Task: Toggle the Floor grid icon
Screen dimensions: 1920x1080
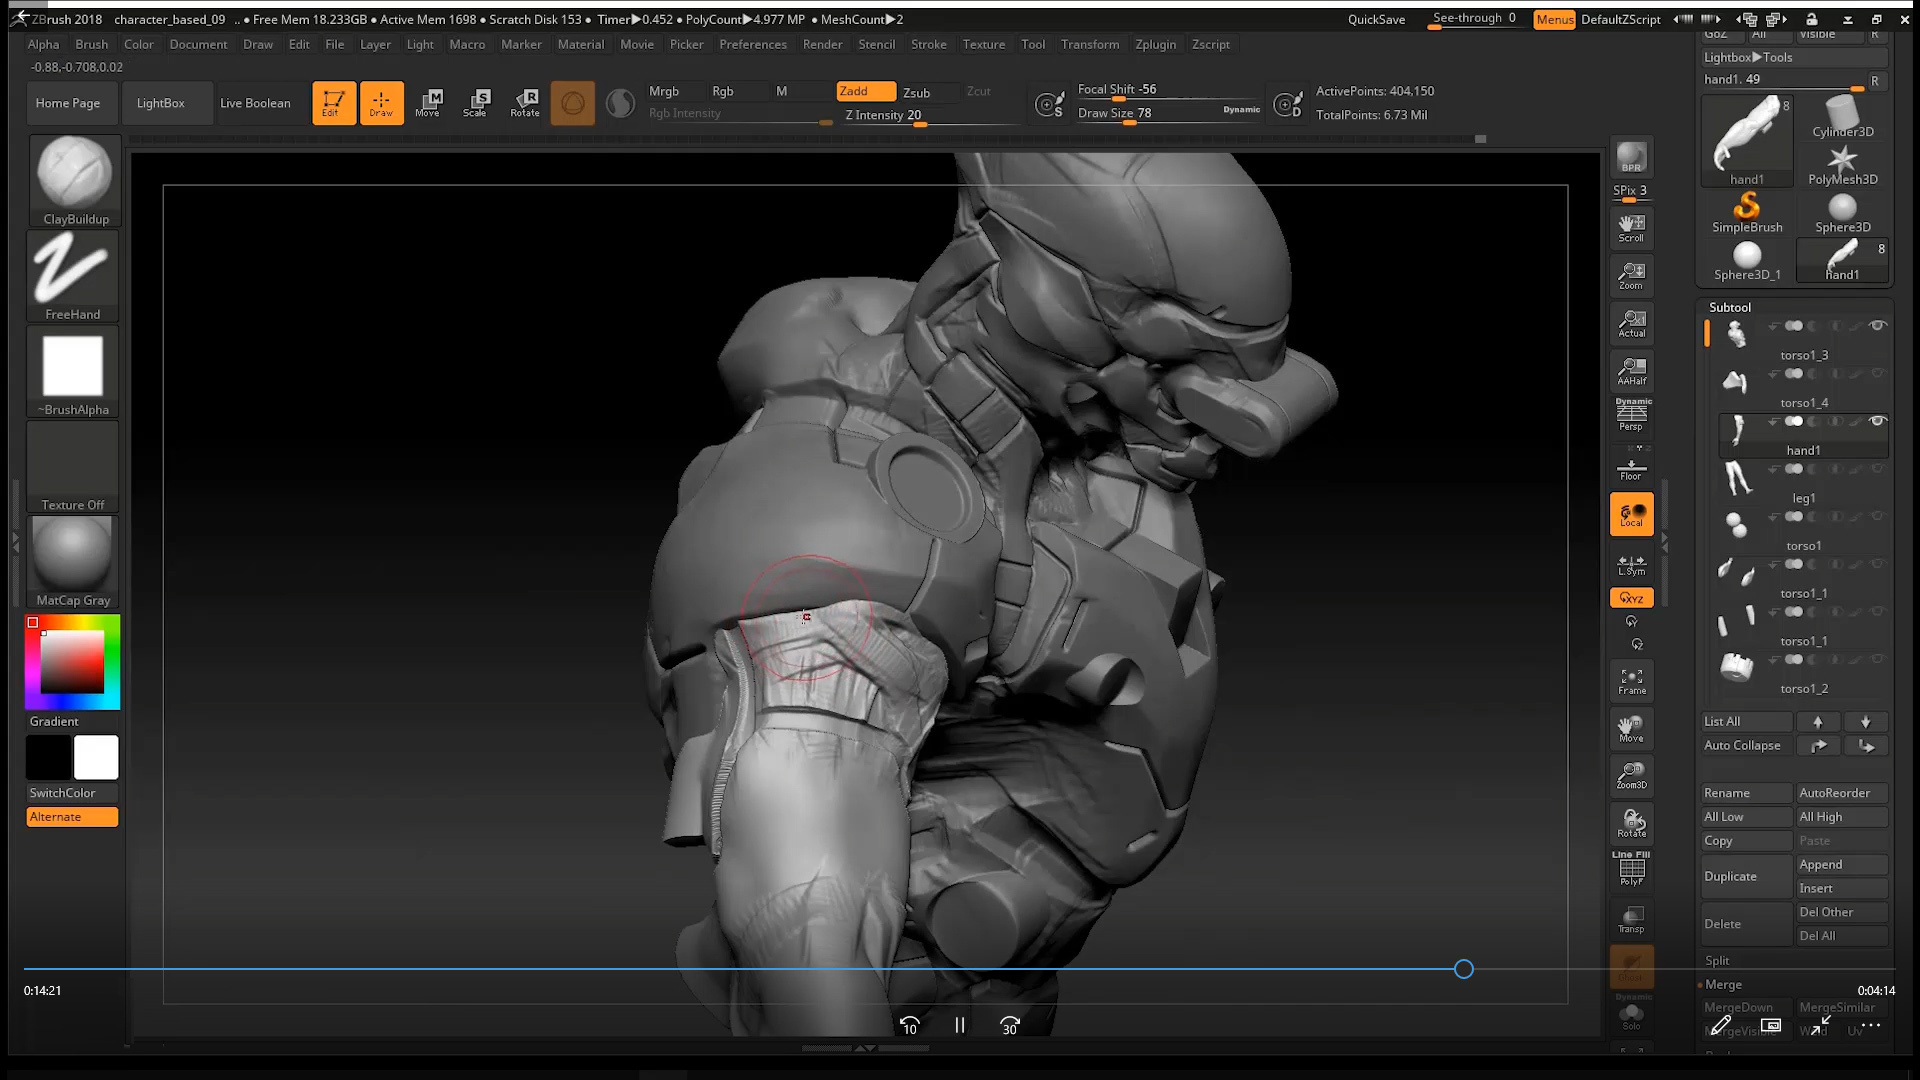Action: point(1631,468)
